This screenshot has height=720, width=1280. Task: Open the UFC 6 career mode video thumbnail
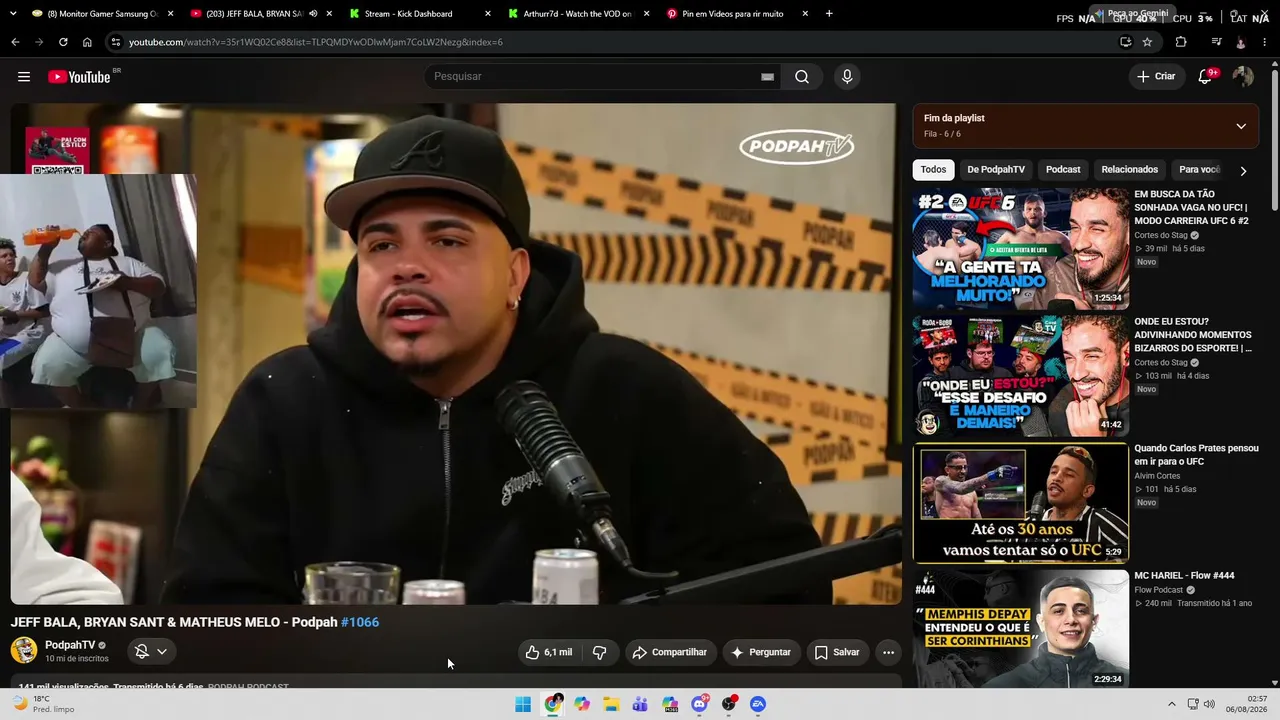pyautogui.click(x=1020, y=249)
